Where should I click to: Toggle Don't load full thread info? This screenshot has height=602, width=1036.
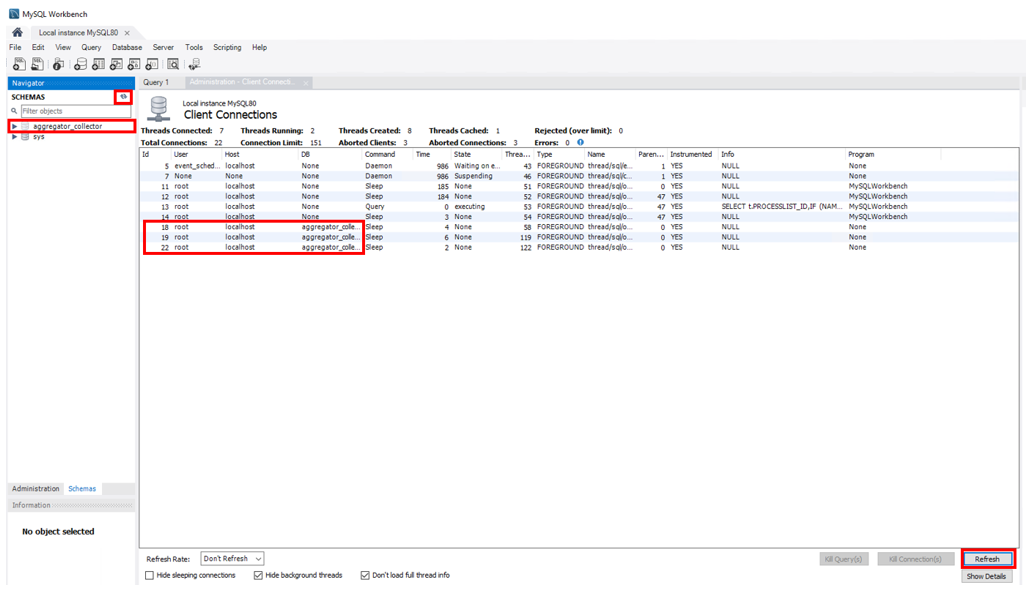(x=365, y=576)
